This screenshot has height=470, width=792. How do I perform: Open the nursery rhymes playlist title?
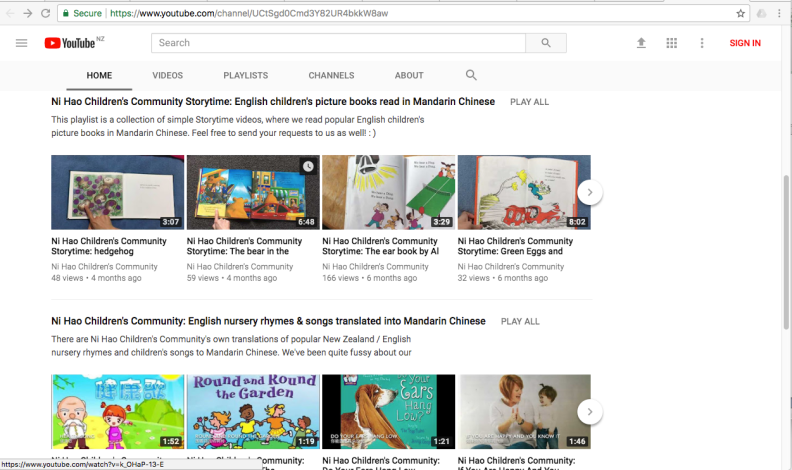(x=268, y=321)
